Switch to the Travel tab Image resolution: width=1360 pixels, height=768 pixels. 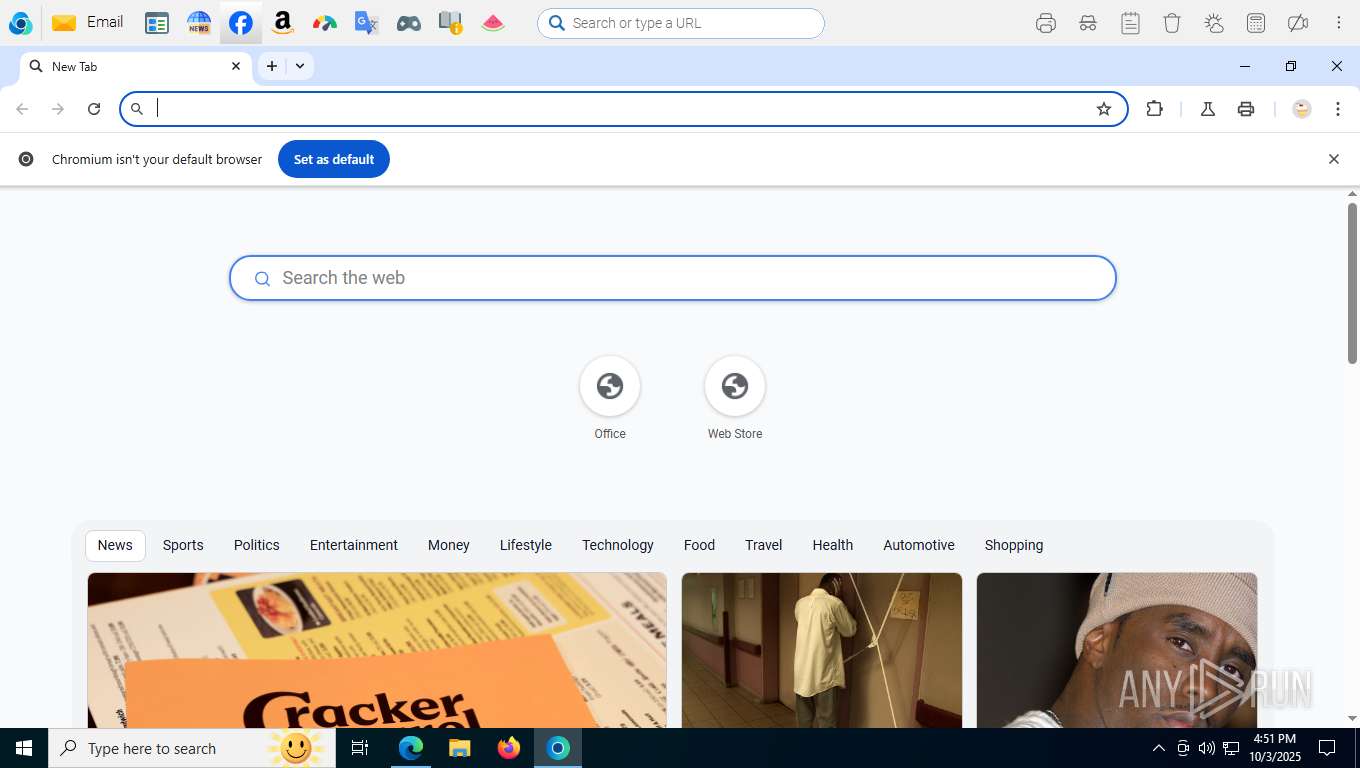pos(764,545)
